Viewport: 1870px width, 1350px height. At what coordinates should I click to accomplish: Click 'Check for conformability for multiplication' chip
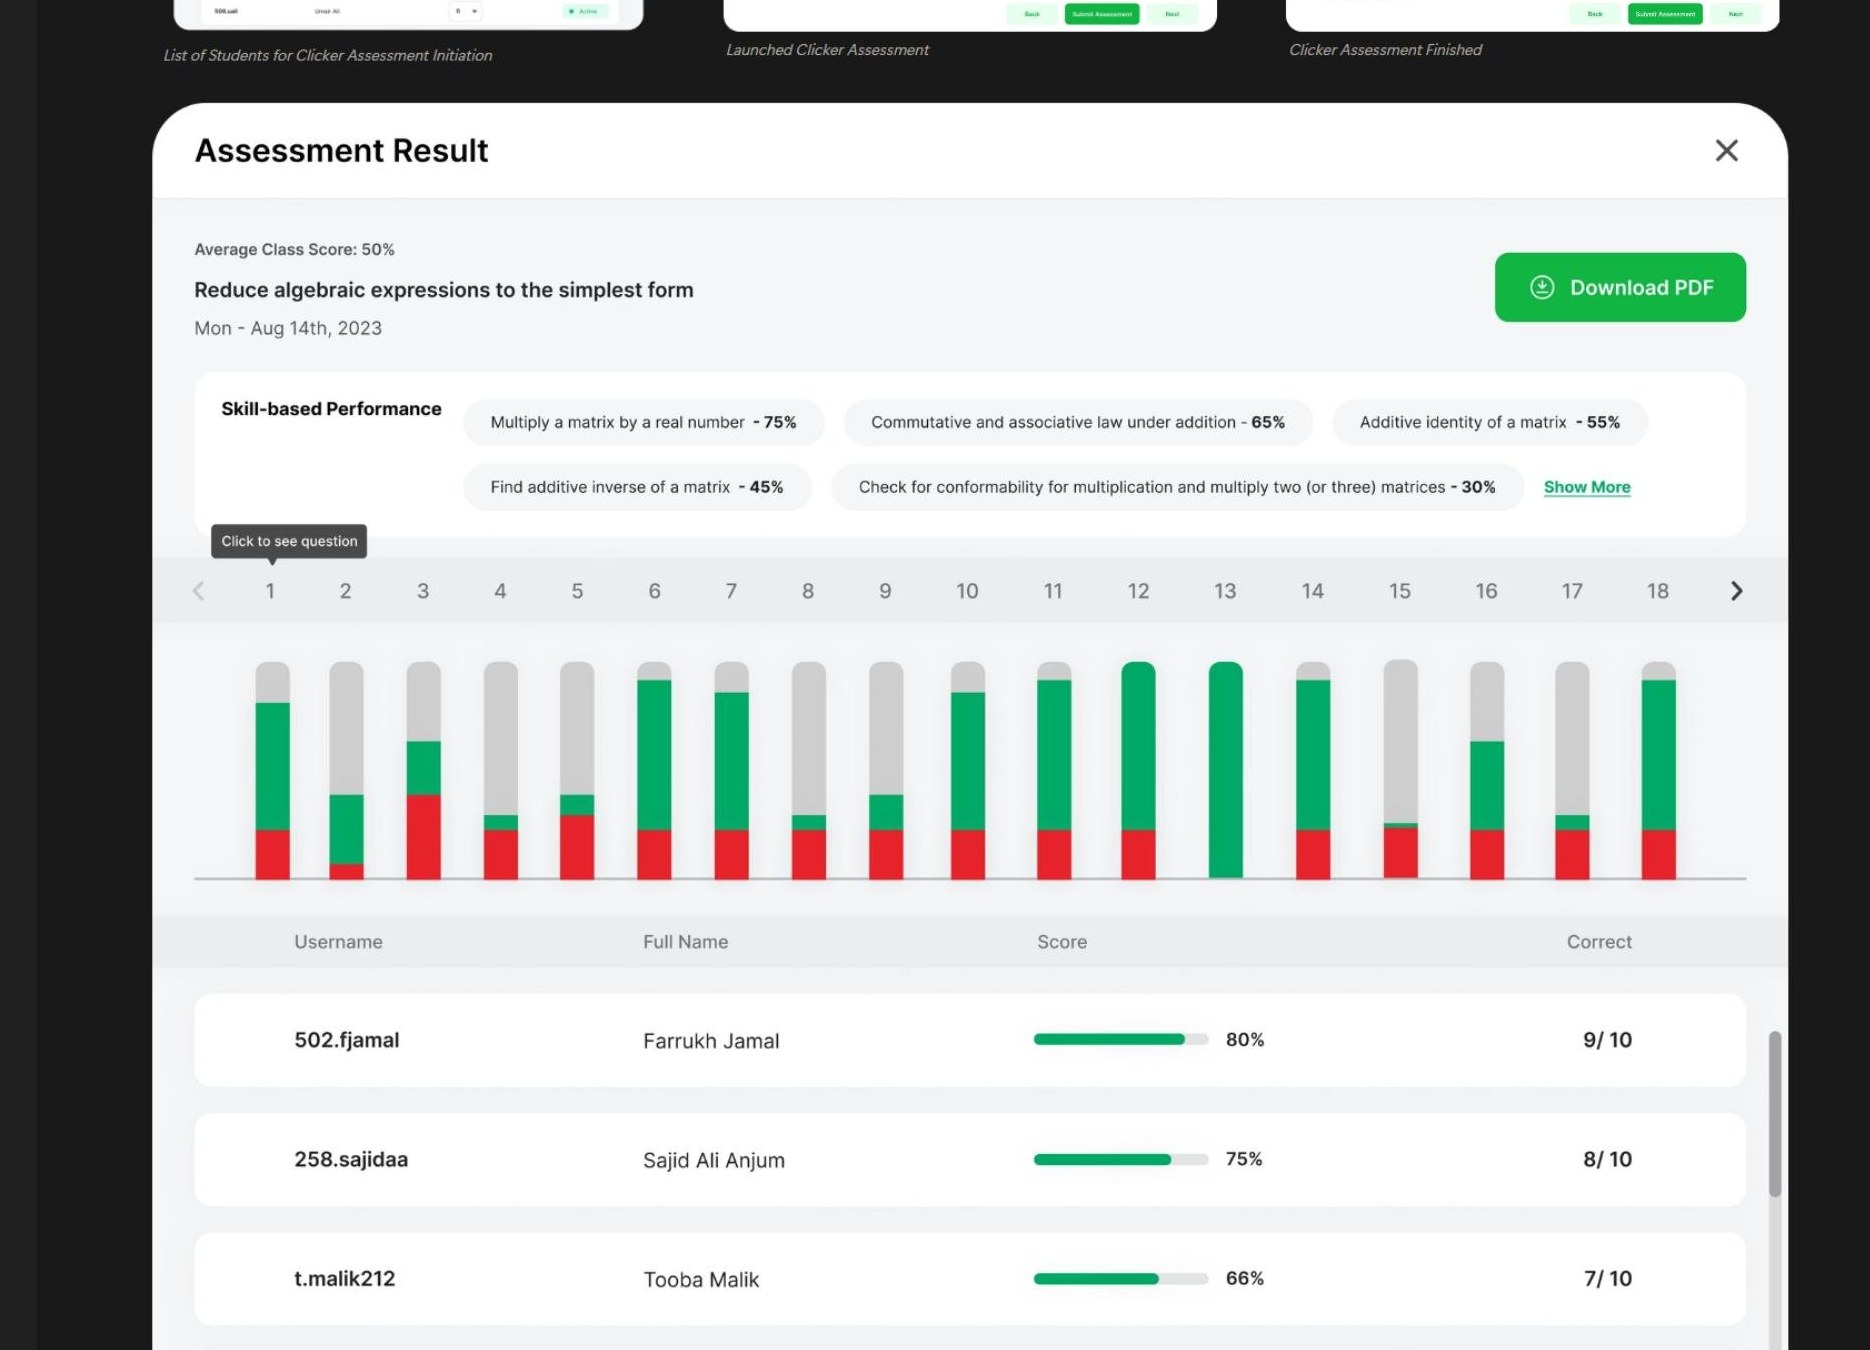1177,487
